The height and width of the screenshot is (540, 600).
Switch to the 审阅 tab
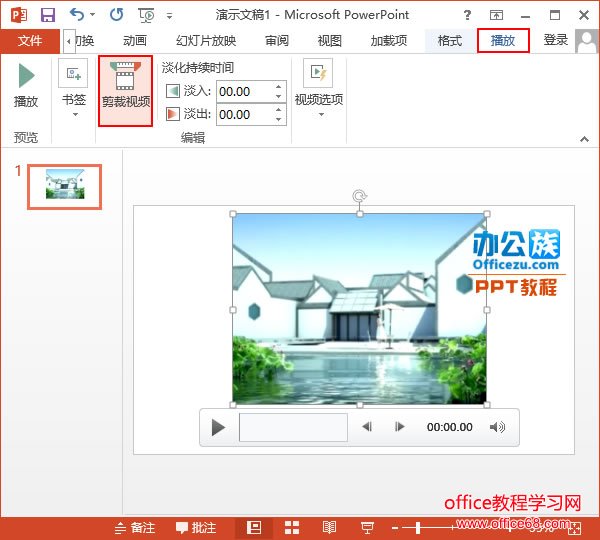pos(277,41)
